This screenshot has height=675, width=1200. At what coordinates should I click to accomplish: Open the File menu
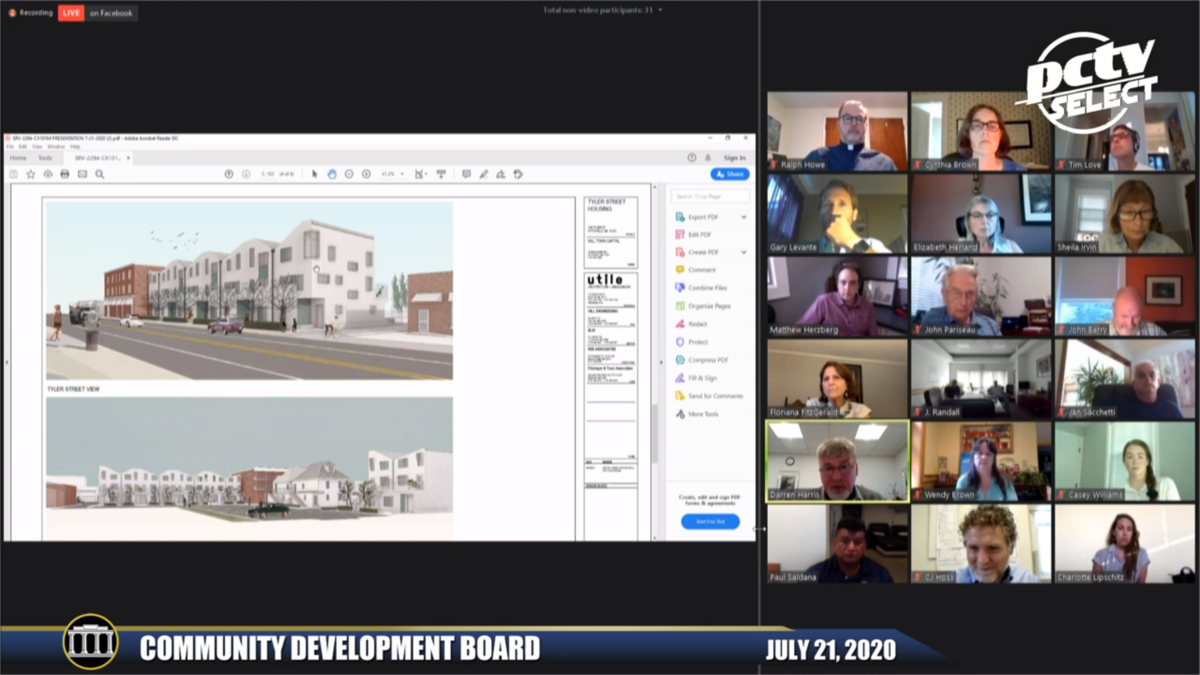click(x=10, y=146)
